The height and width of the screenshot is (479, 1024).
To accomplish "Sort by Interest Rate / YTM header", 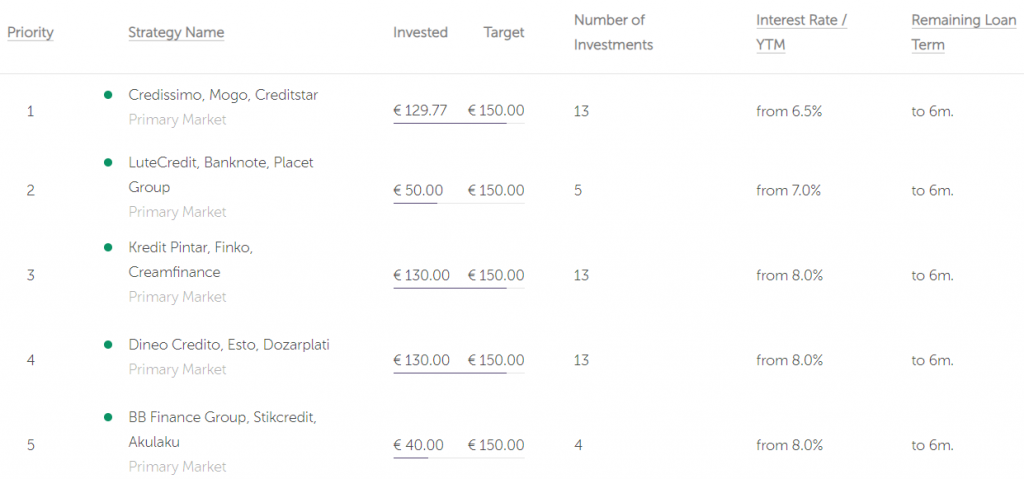I will (801, 33).
